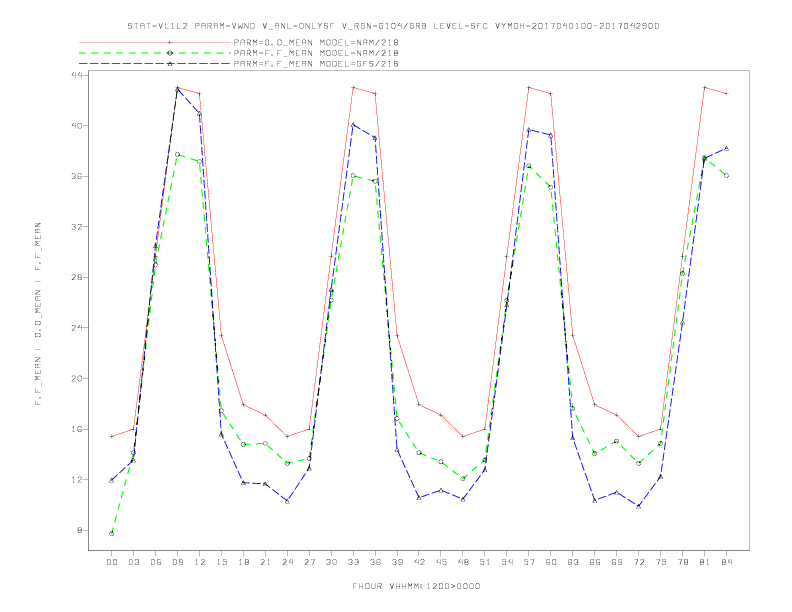Click the triangle marker on the blue legend line
792x612 pixels.
point(170,64)
